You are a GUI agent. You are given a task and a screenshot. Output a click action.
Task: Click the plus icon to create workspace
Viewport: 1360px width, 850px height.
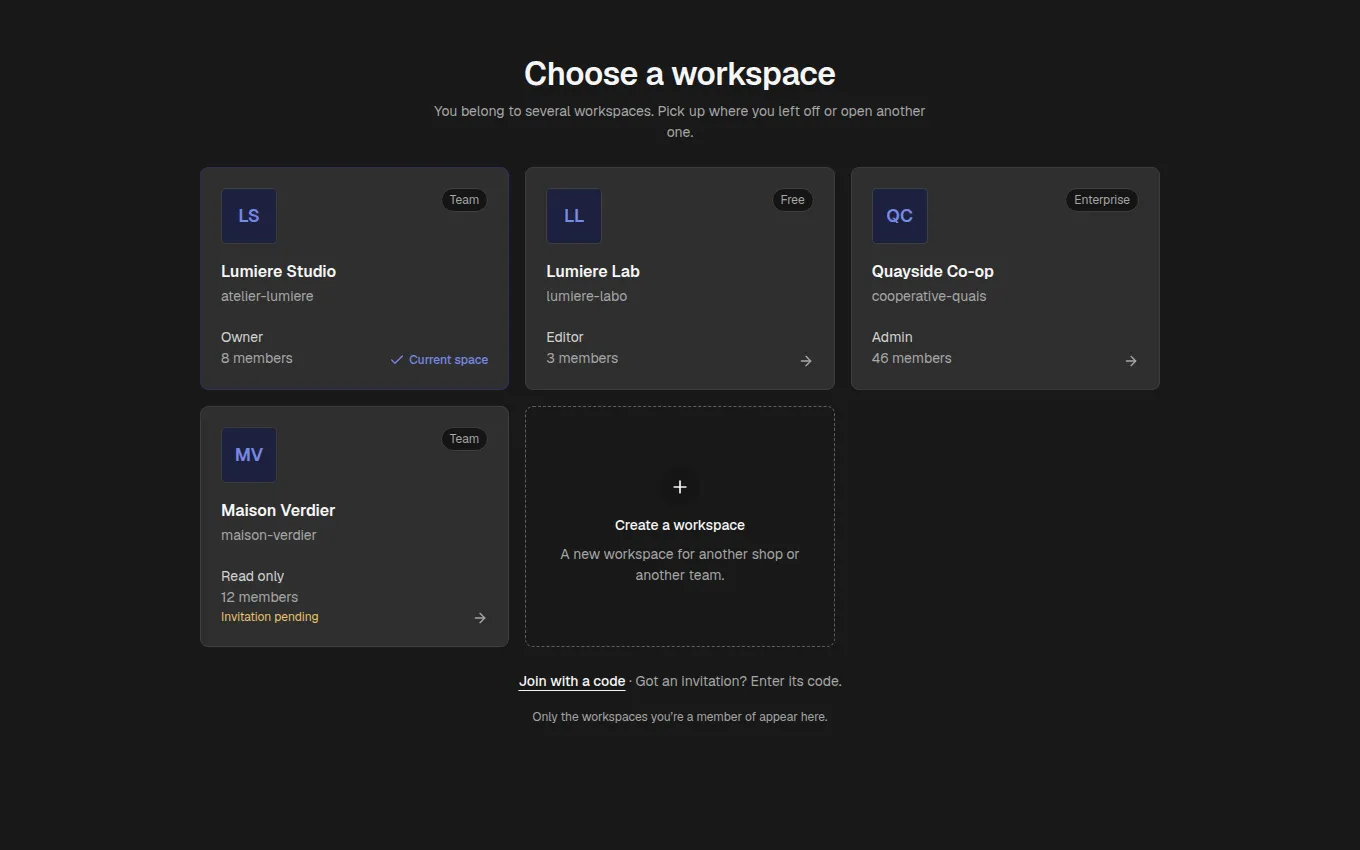click(680, 487)
